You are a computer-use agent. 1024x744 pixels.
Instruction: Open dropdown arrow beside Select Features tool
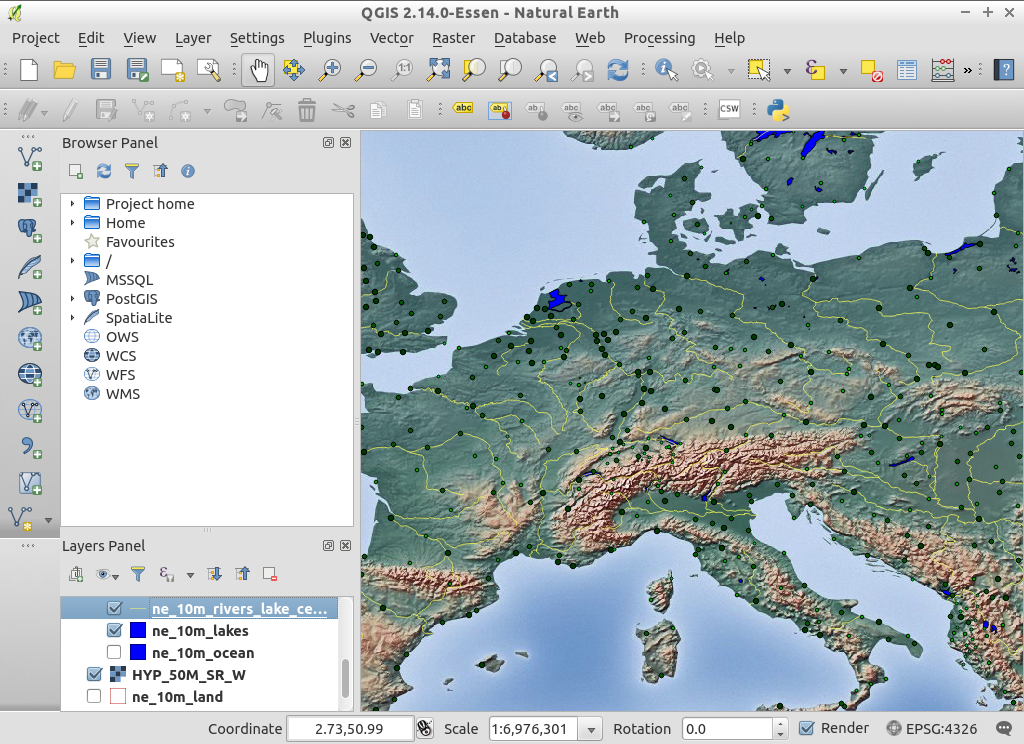click(x=788, y=71)
